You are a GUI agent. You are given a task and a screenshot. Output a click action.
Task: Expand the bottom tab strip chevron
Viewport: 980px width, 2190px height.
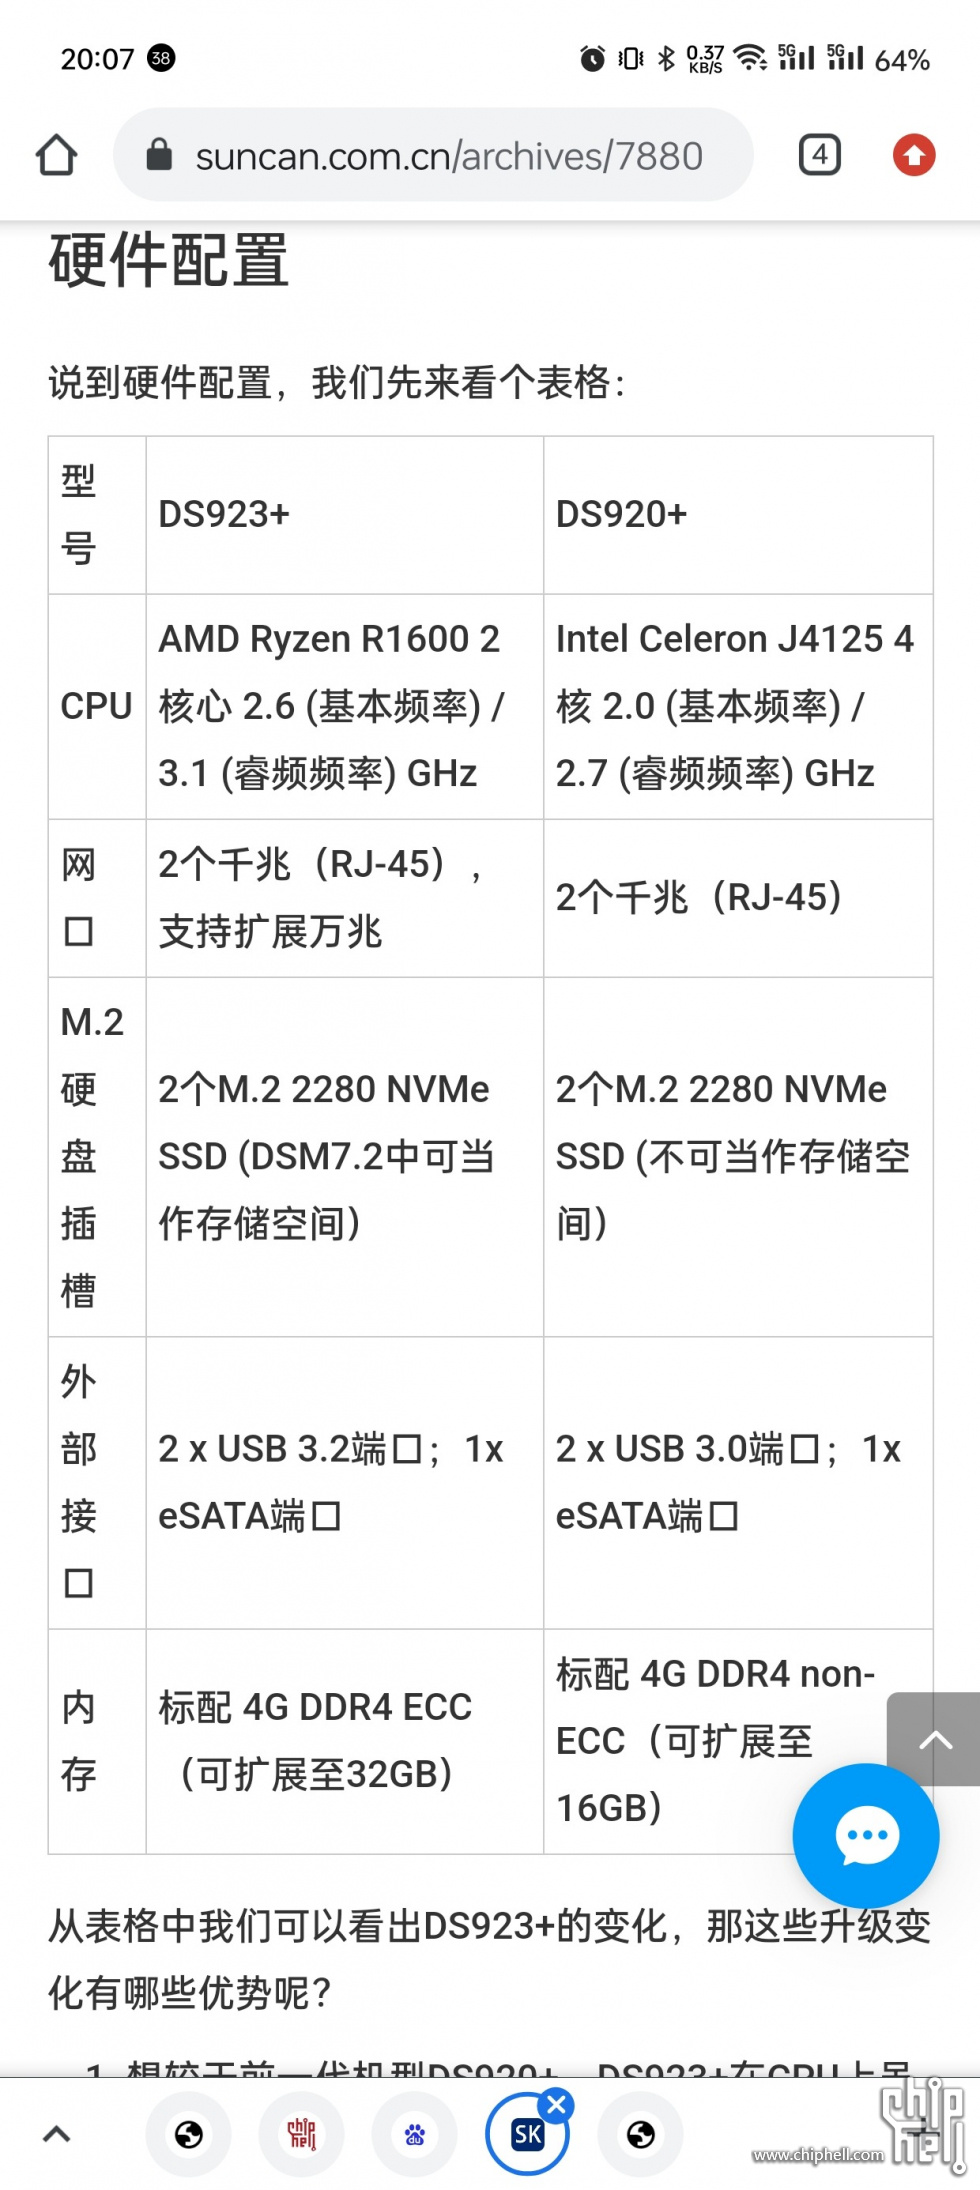[57, 2134]
